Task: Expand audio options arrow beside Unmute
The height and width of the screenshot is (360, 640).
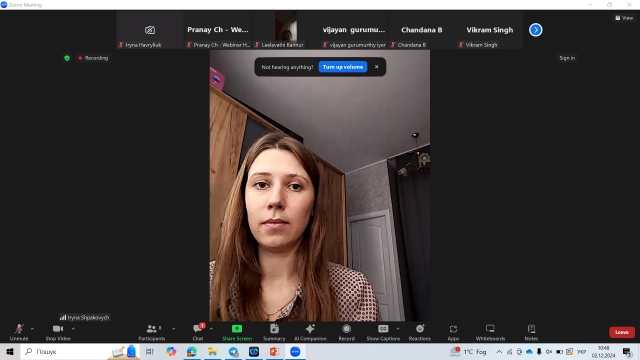Action: click(x=32, y=329)
